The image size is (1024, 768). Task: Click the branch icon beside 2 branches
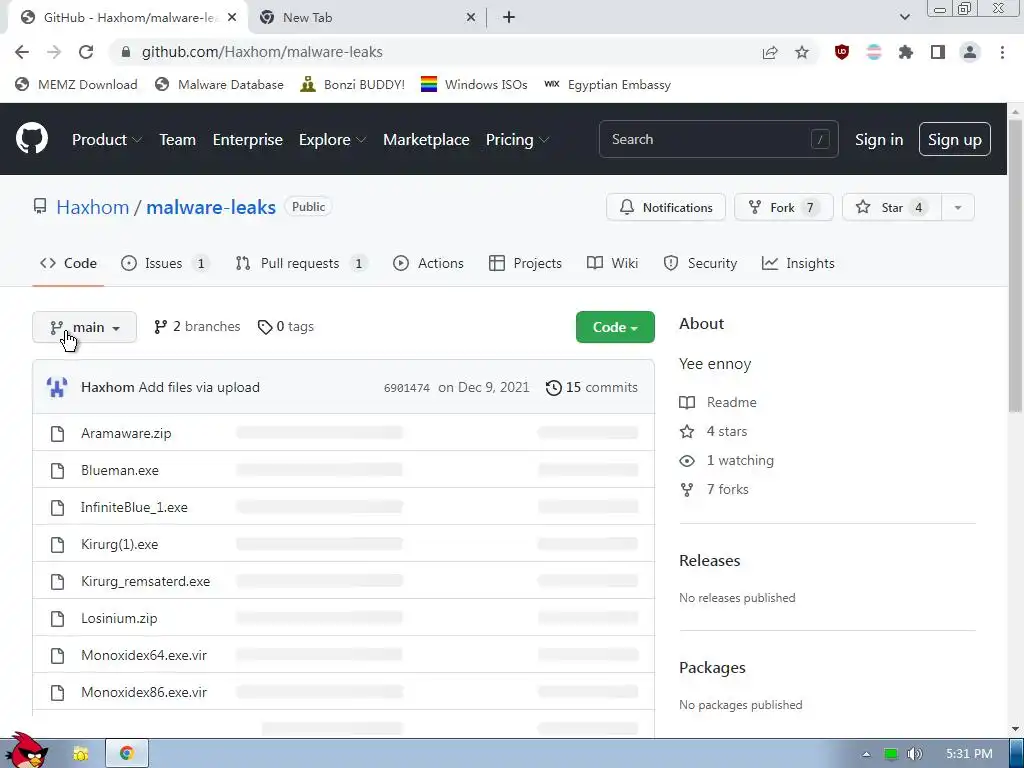click(x=161, y=327)
